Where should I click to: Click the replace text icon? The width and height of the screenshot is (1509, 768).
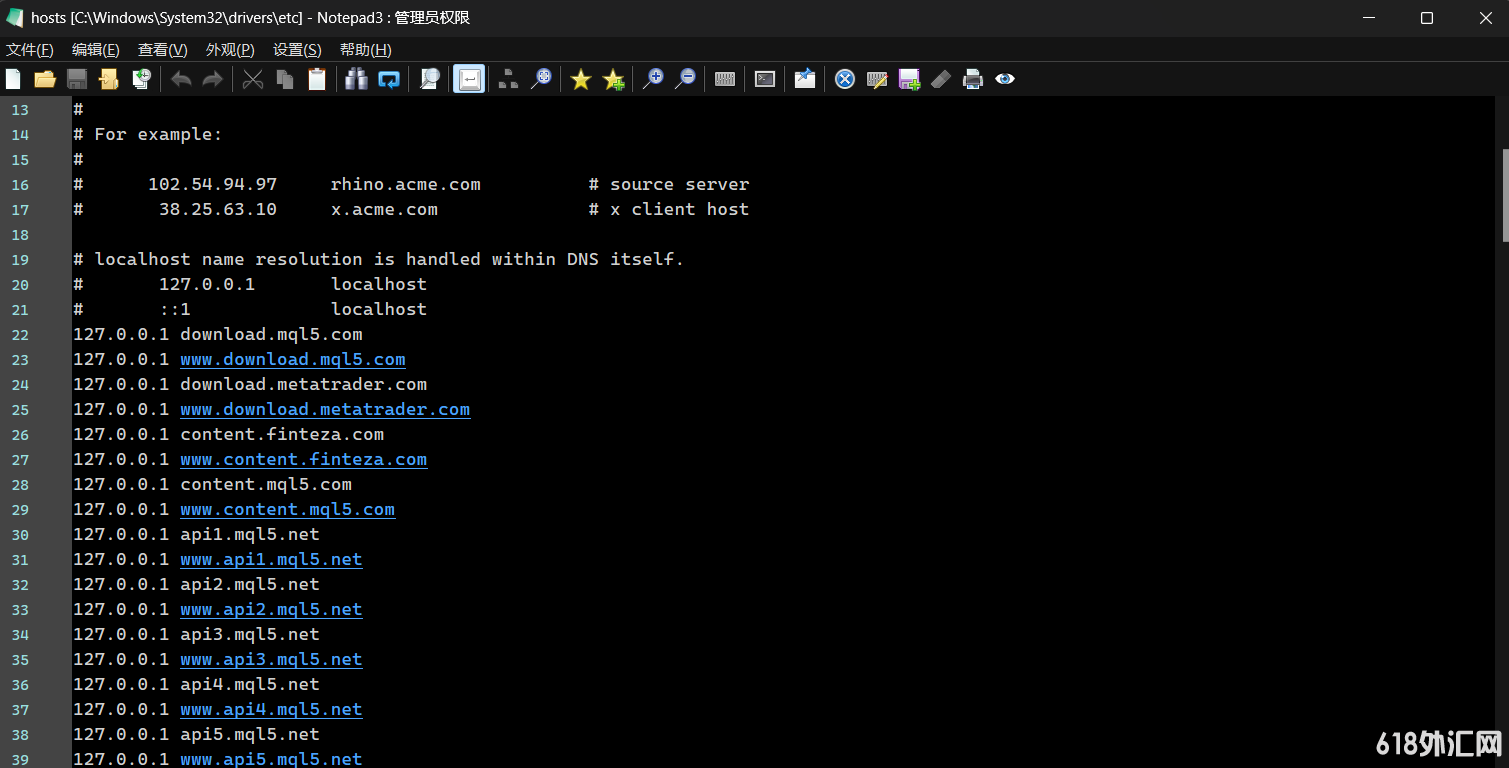point(389,79)
